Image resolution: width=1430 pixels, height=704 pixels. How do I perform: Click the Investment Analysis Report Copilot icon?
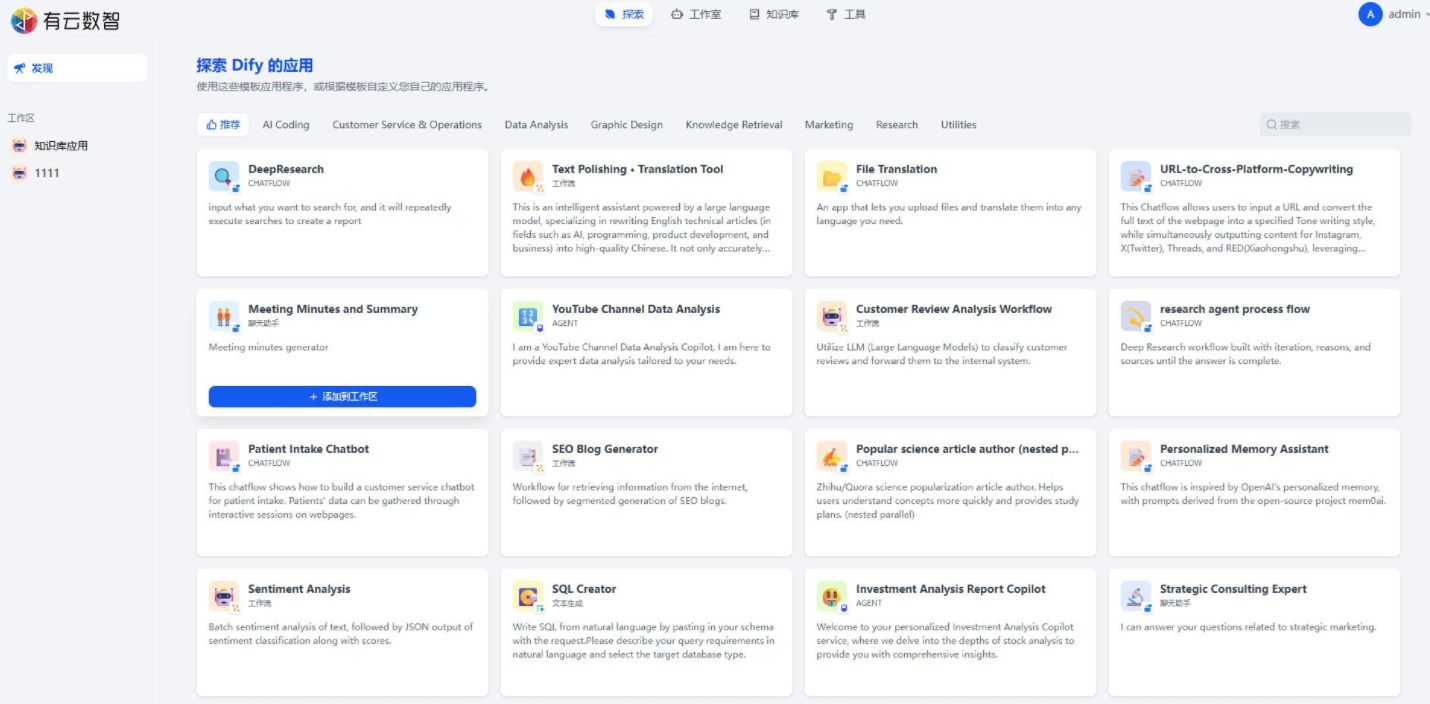pos(831,597)
